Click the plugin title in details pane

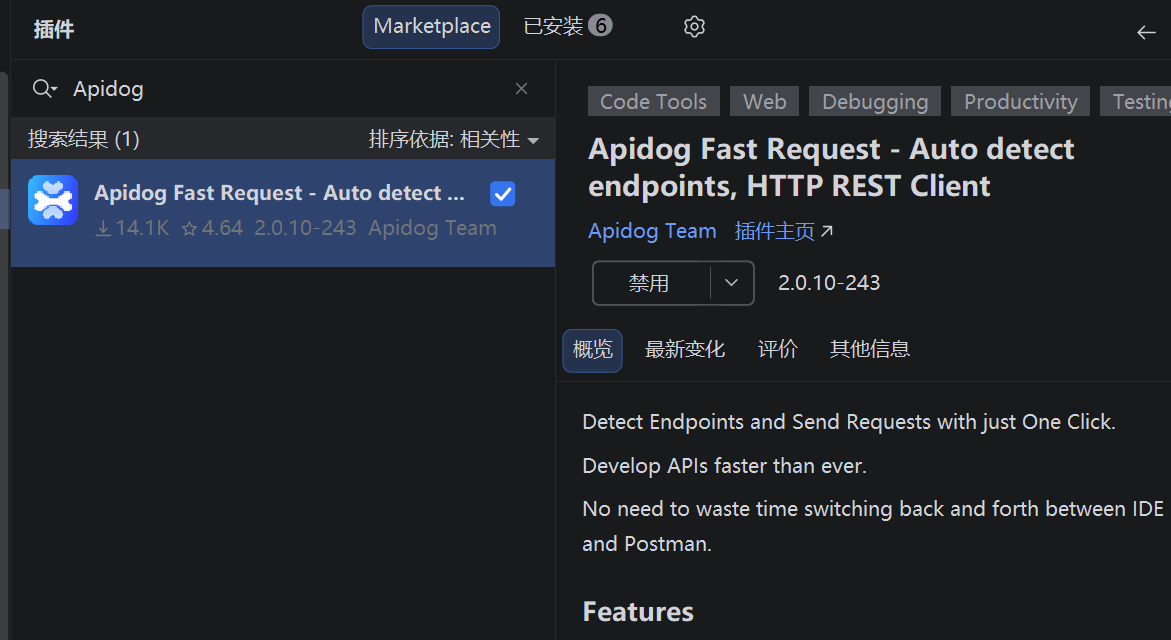coord(830,167)
